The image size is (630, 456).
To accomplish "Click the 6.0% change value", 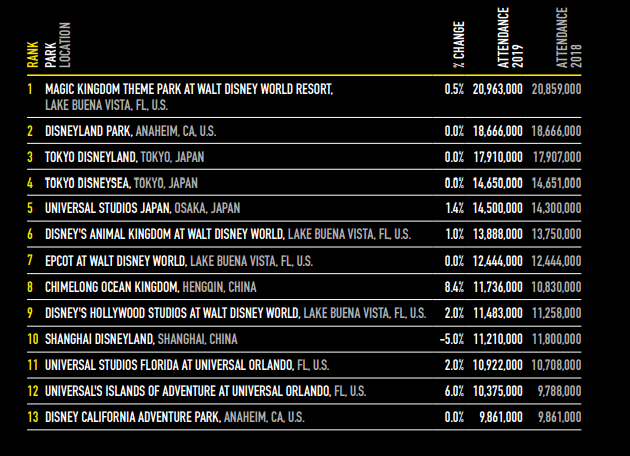I will pos(454,391).
